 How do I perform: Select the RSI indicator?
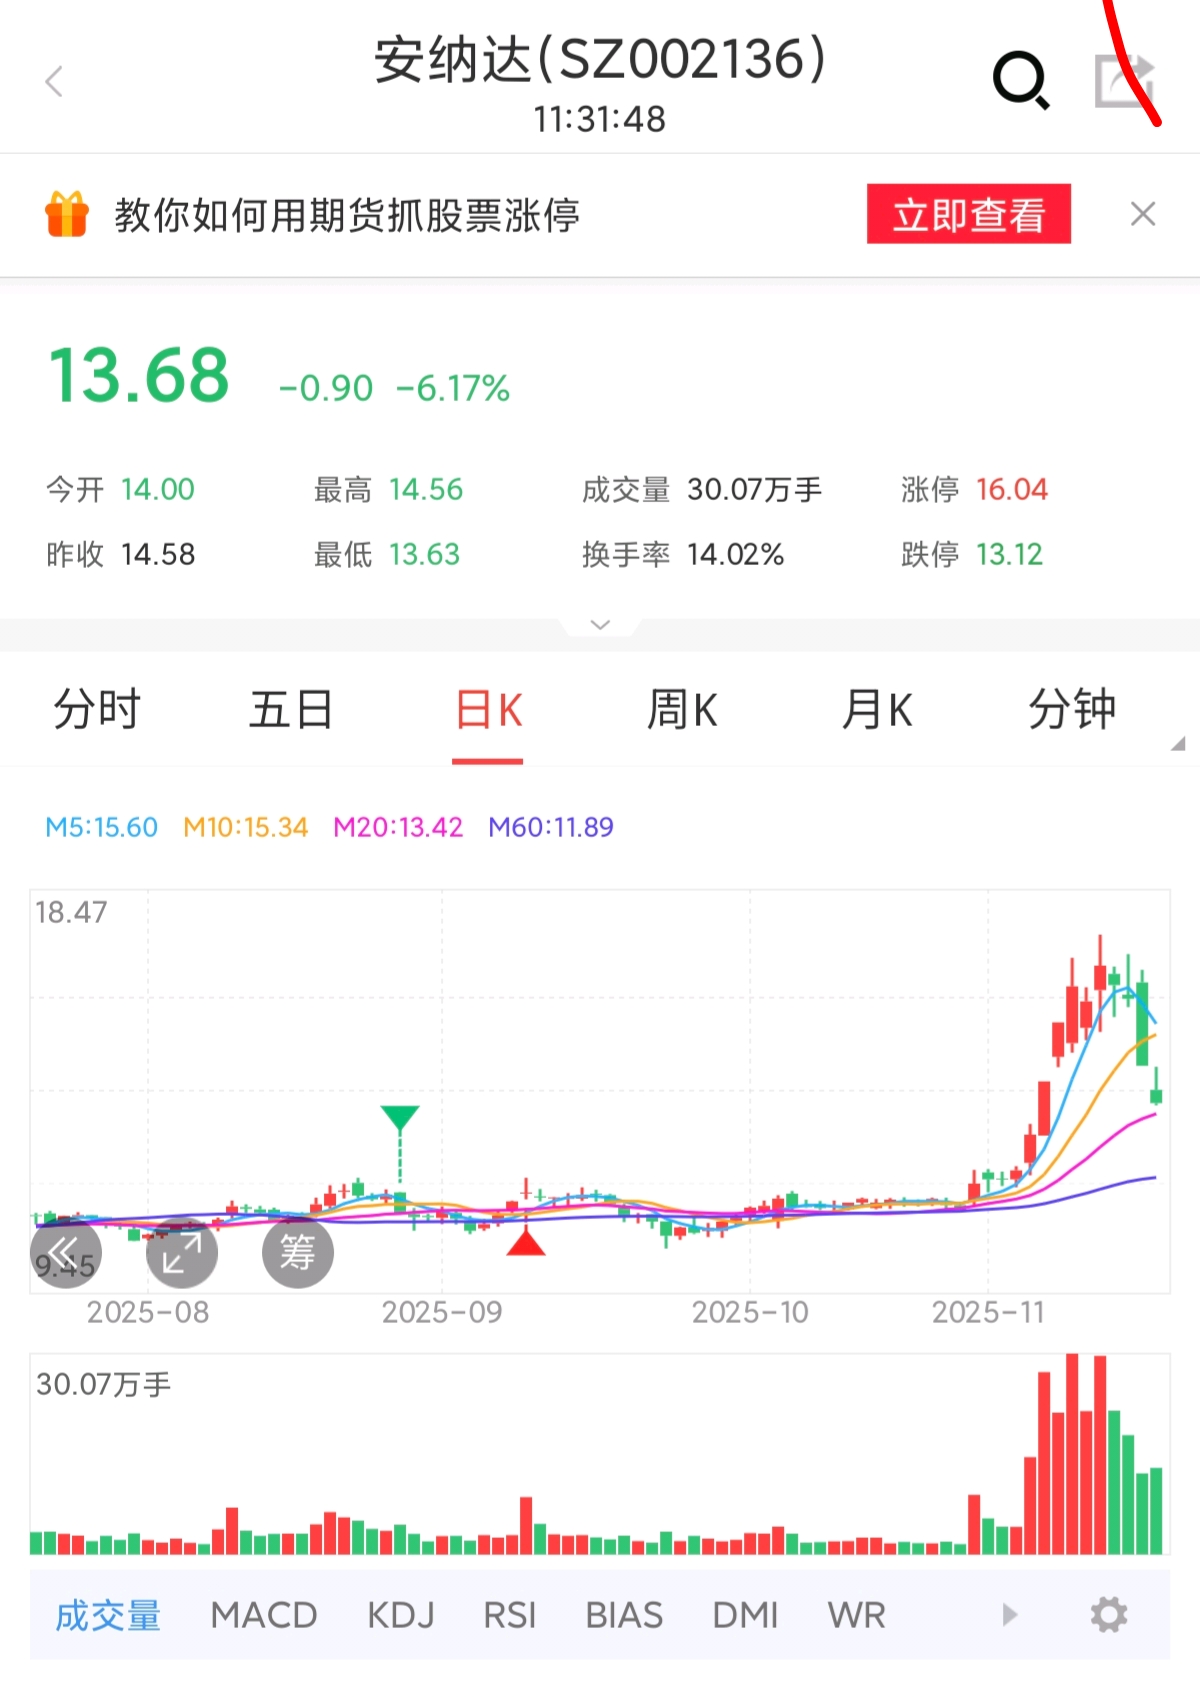point(510,1615)
